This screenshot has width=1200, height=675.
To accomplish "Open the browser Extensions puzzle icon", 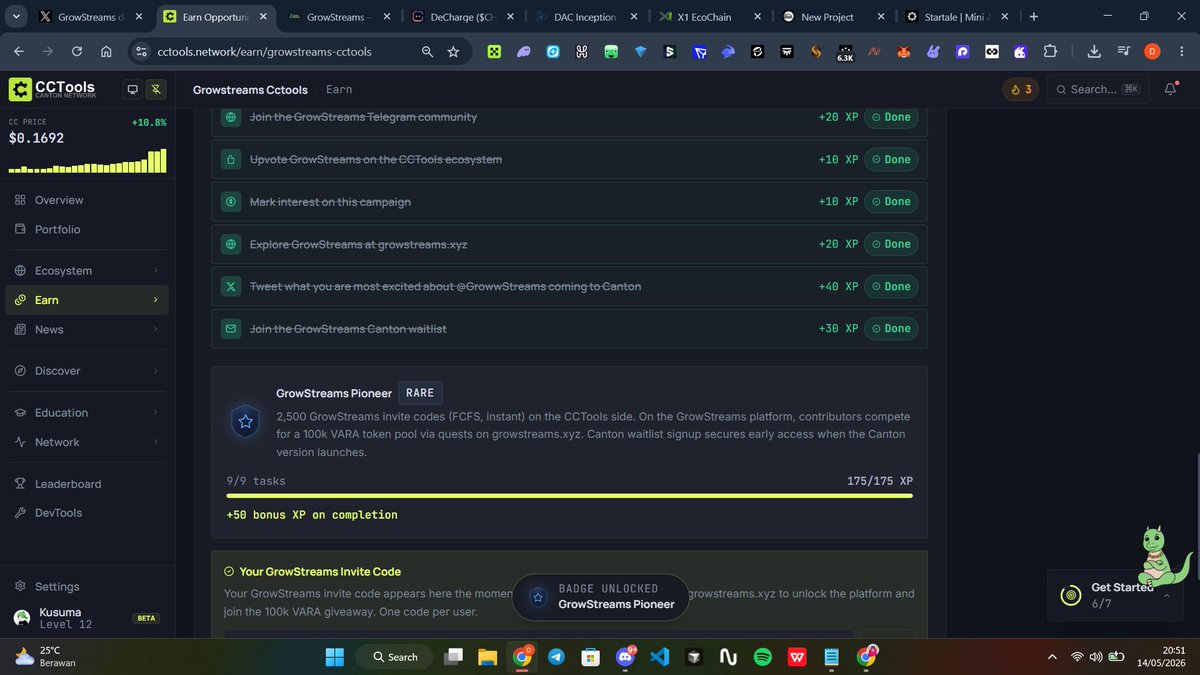I will (x=1050, y=52).
